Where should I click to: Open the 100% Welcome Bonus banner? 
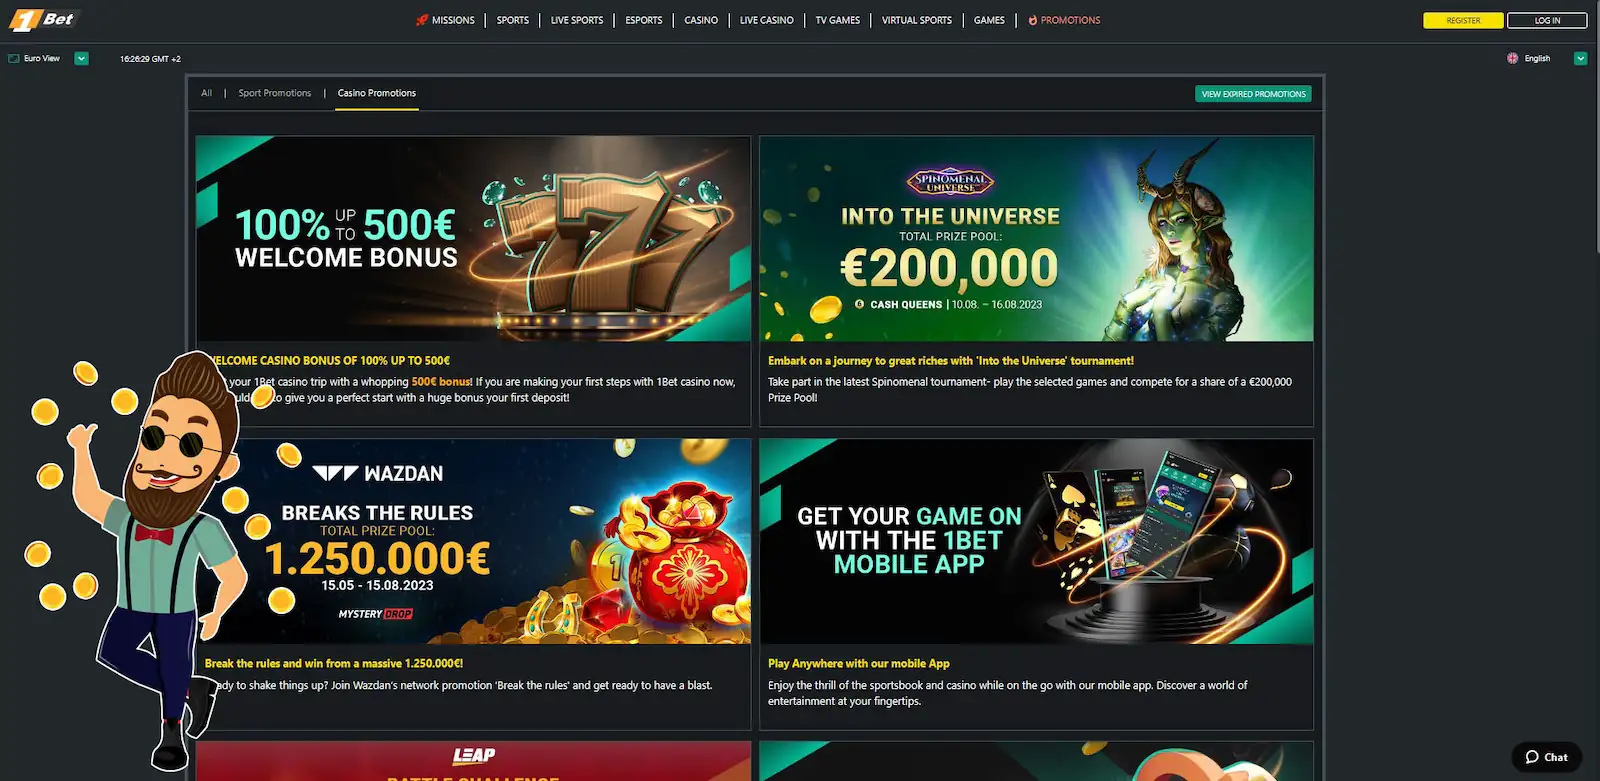[473, 239]
